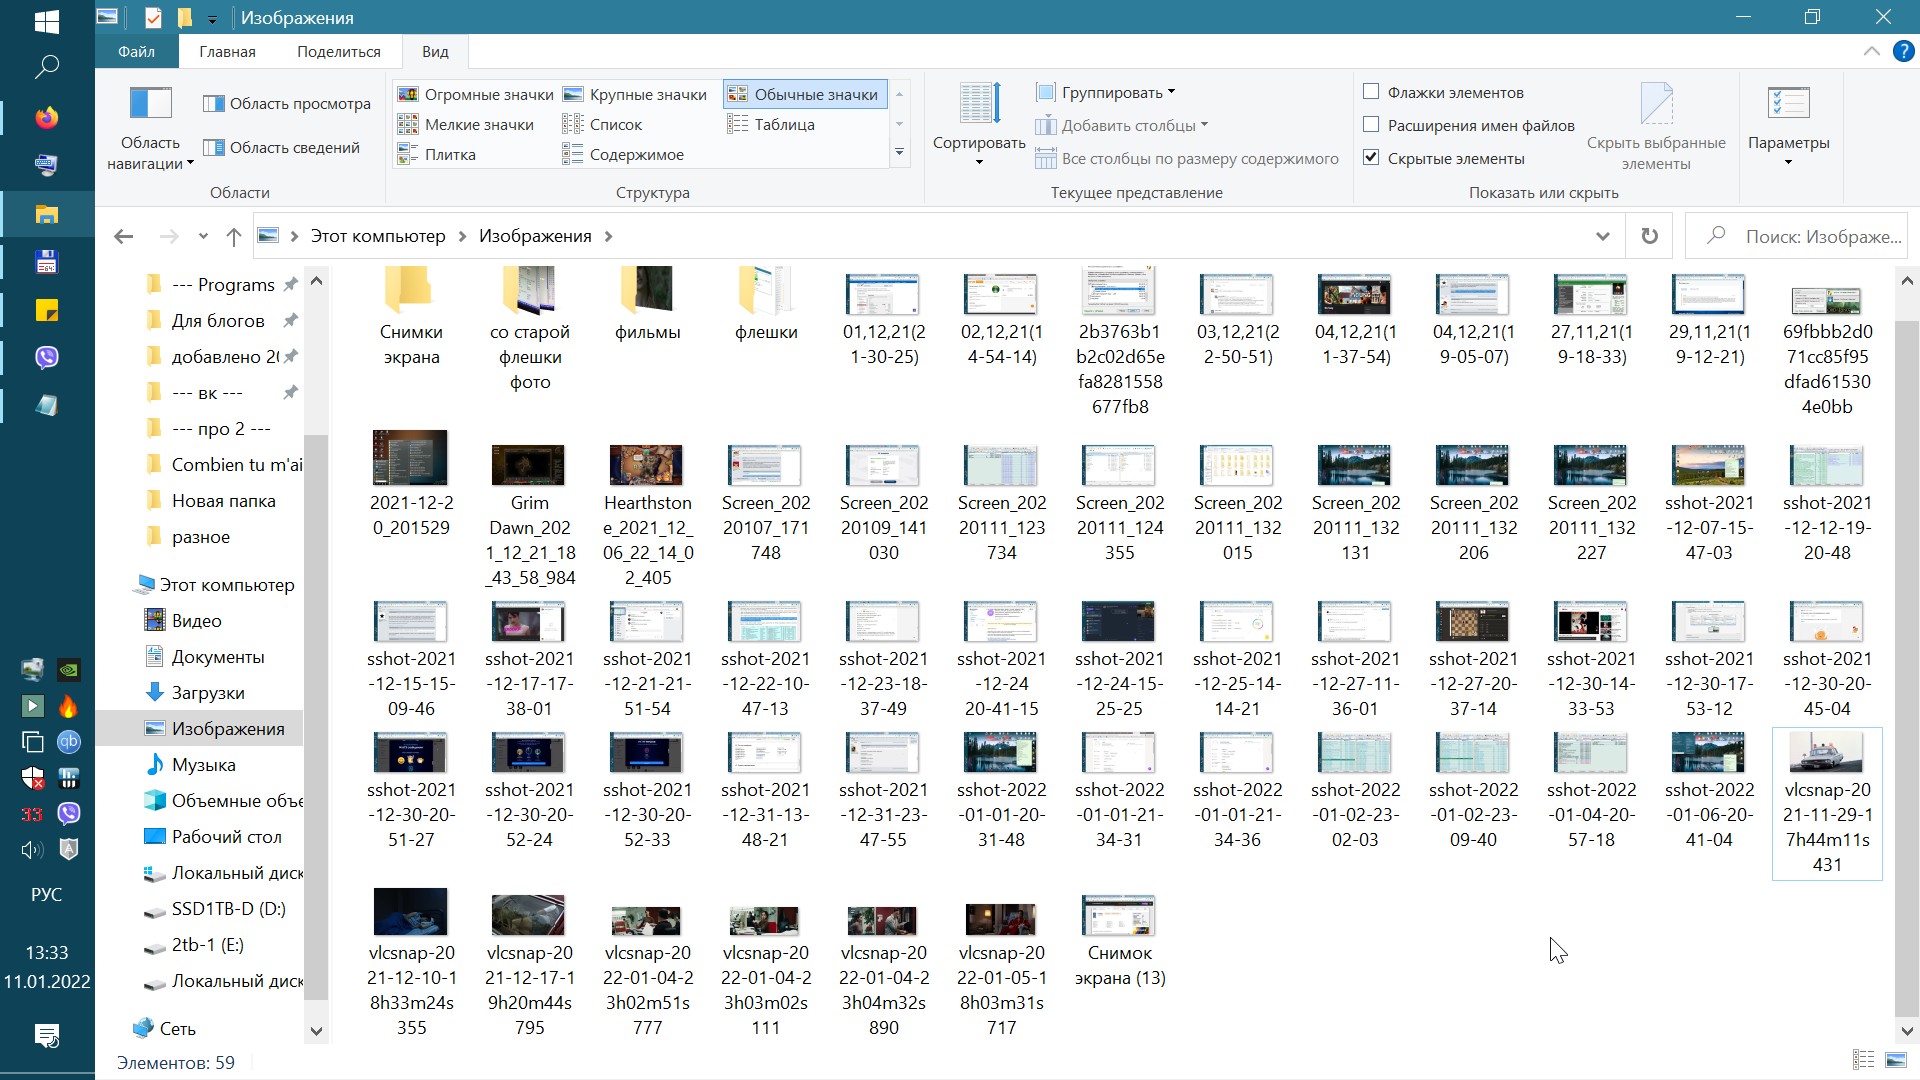Enable Флажки элементов checkbox
The width and height of the screenshot is (1920, 1080).
1371,92
